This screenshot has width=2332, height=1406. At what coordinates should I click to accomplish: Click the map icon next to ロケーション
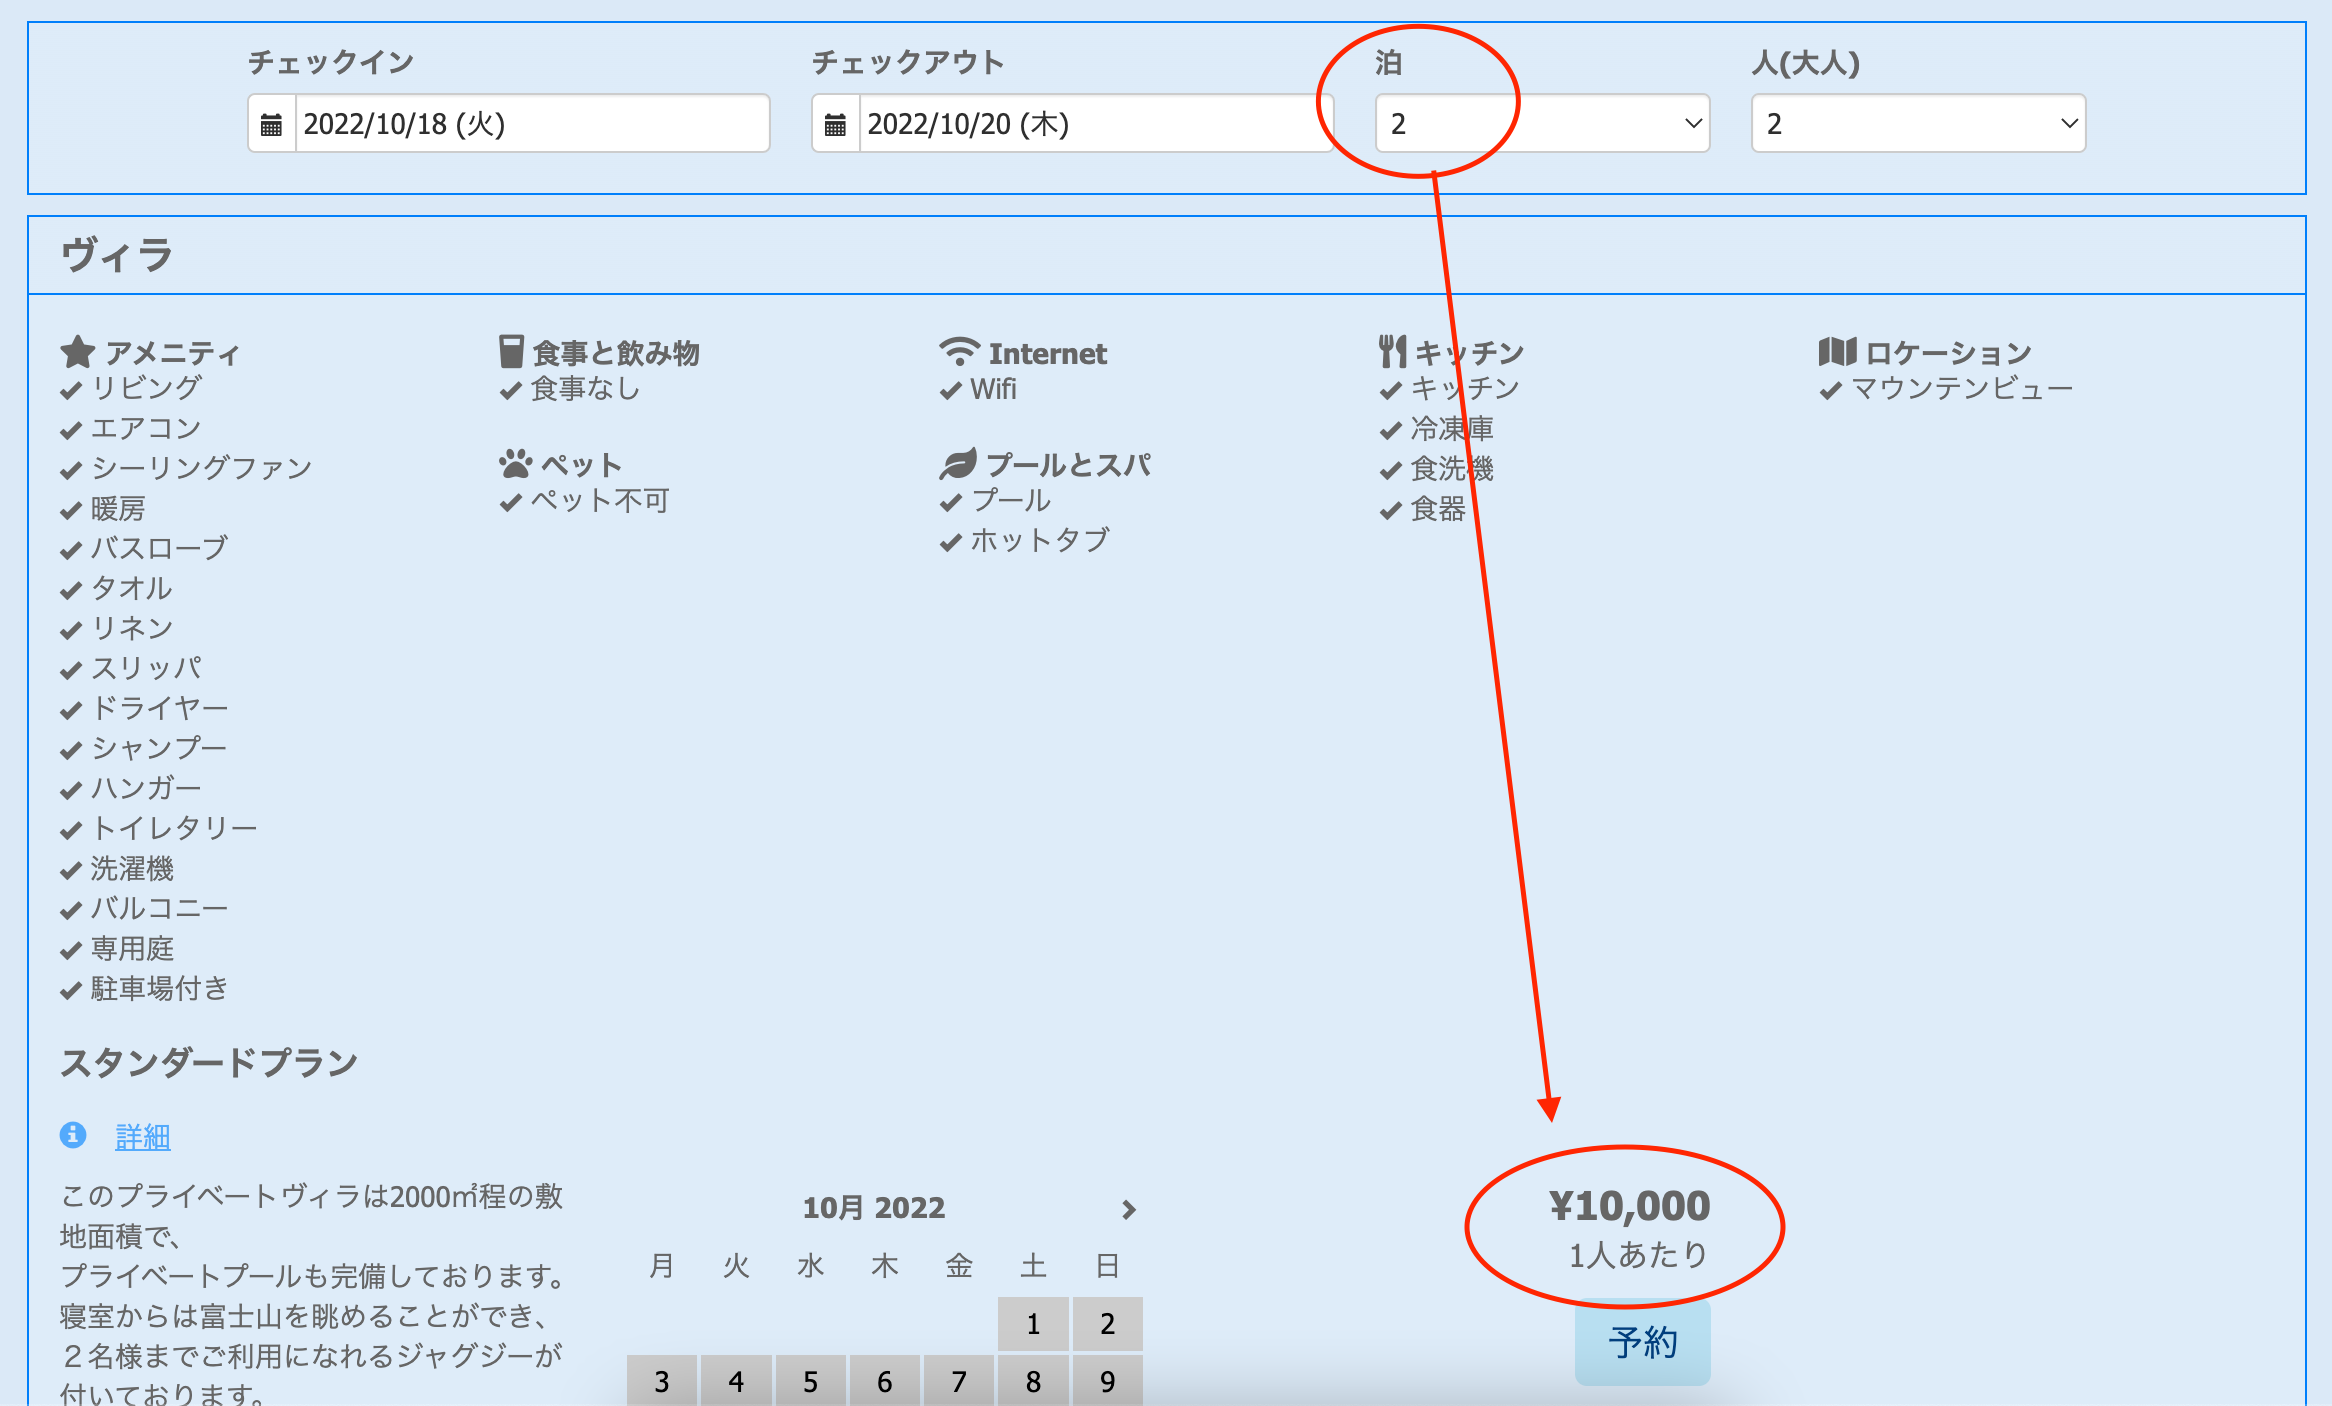(1837, 352)
